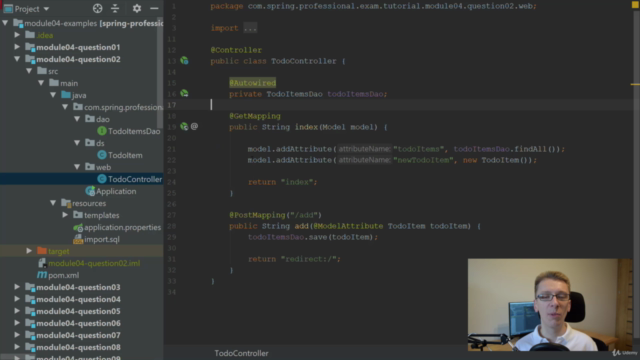The width and height of the screenshot is (640, 360).
Task: Click the @Autowired annotation in editor
Action: tap(252, 83)
